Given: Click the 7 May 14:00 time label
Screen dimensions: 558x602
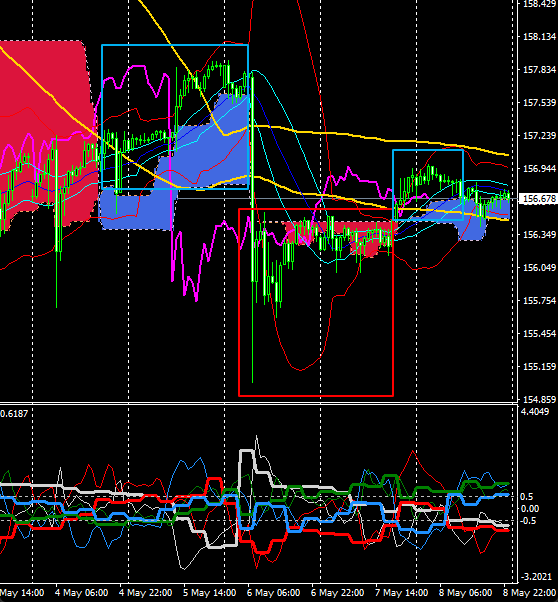Looking at the screenshot, I should (x=401, y=593).
